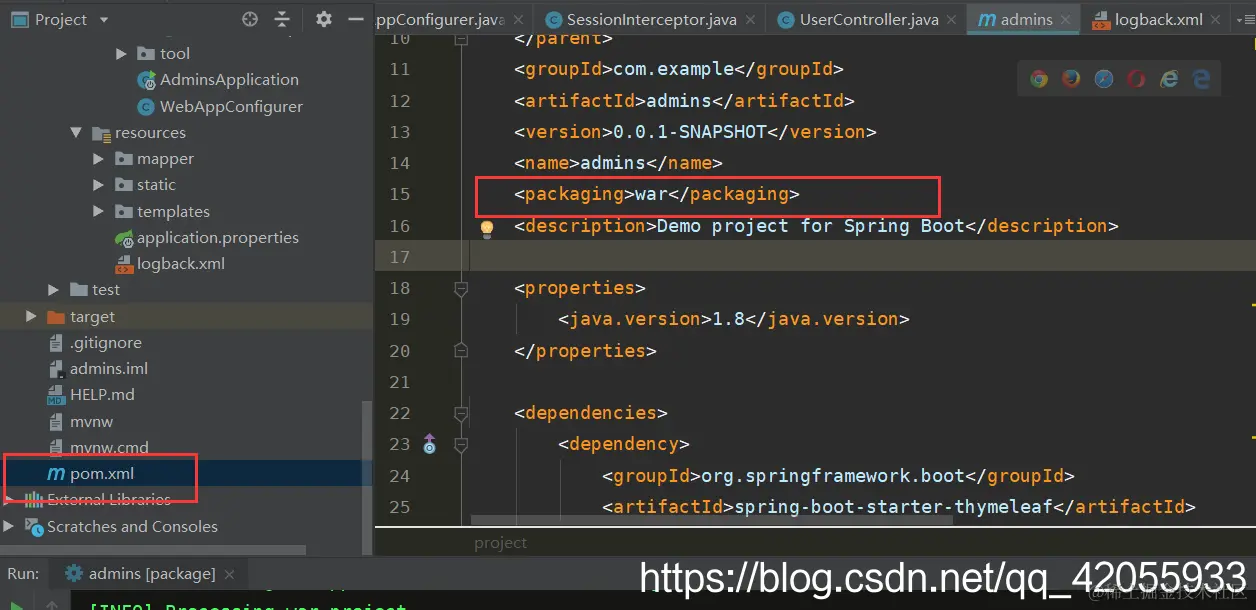The height and width of the screenshot is (610, 1256).
Task: Click the packaging 'war' value on line 15
Action: coord(651,194)
